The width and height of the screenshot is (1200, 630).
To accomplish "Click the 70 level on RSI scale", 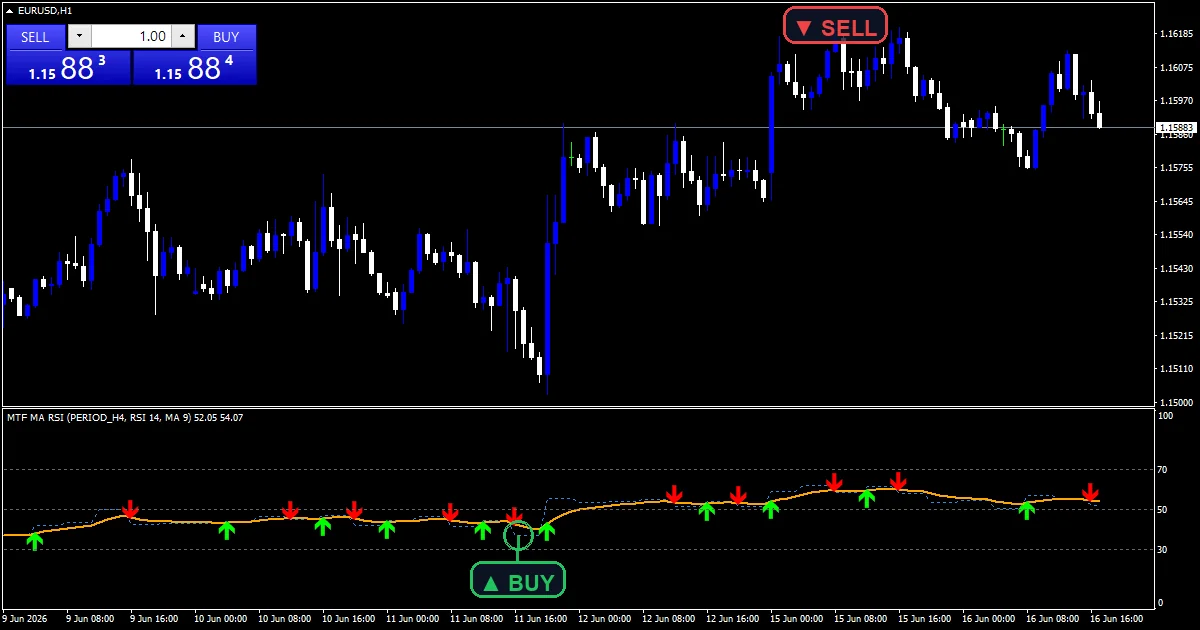I will point(1164,469).
